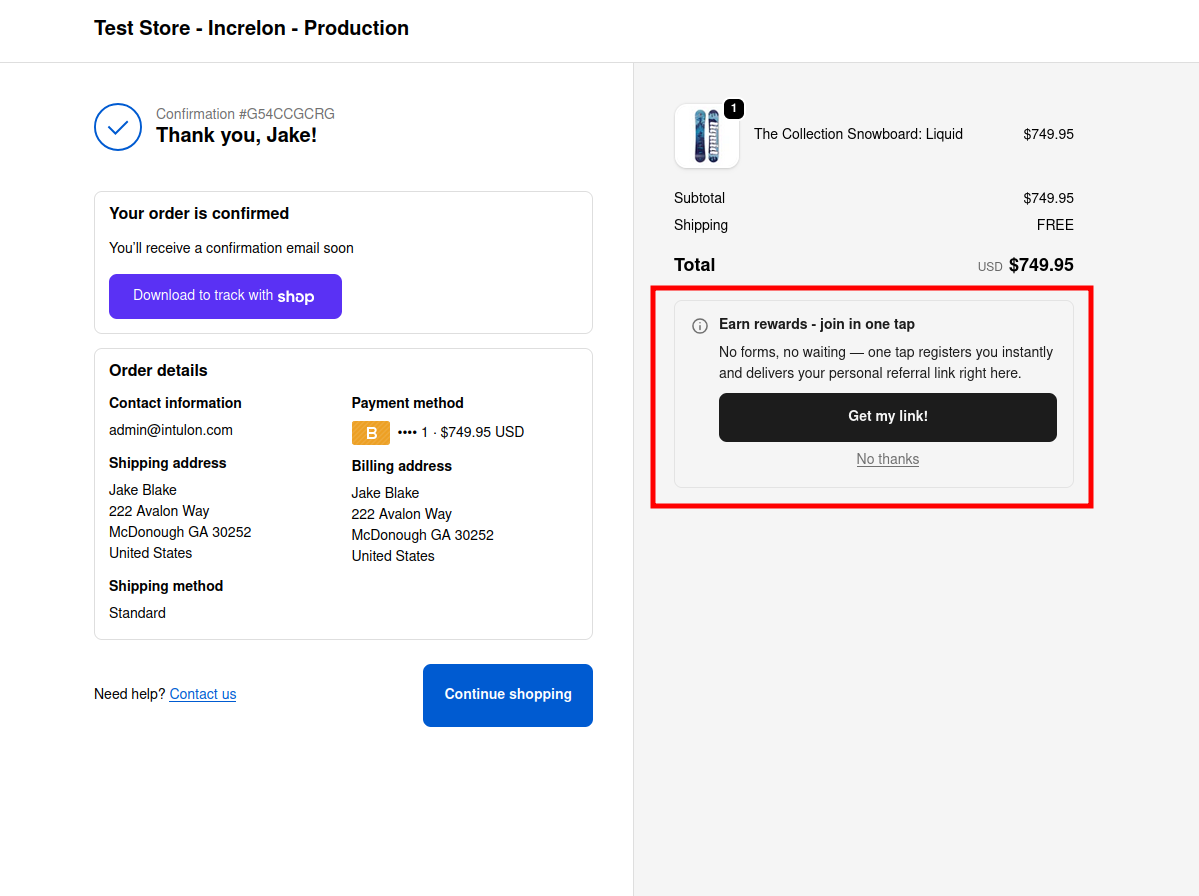Select confirmation number #G54CCGCRG text
1199x896 pixels.
click(x=287, y=114)
